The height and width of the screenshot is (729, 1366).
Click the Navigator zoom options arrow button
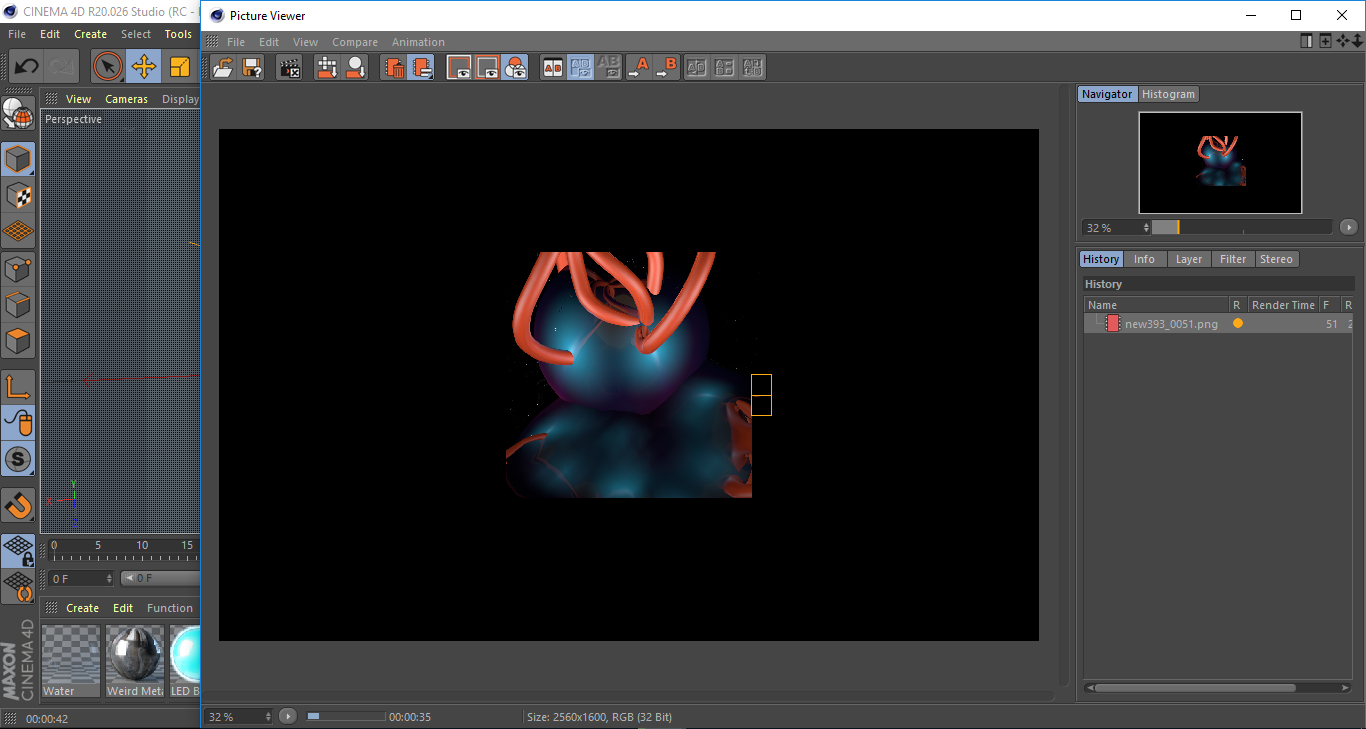point(1348,227)
